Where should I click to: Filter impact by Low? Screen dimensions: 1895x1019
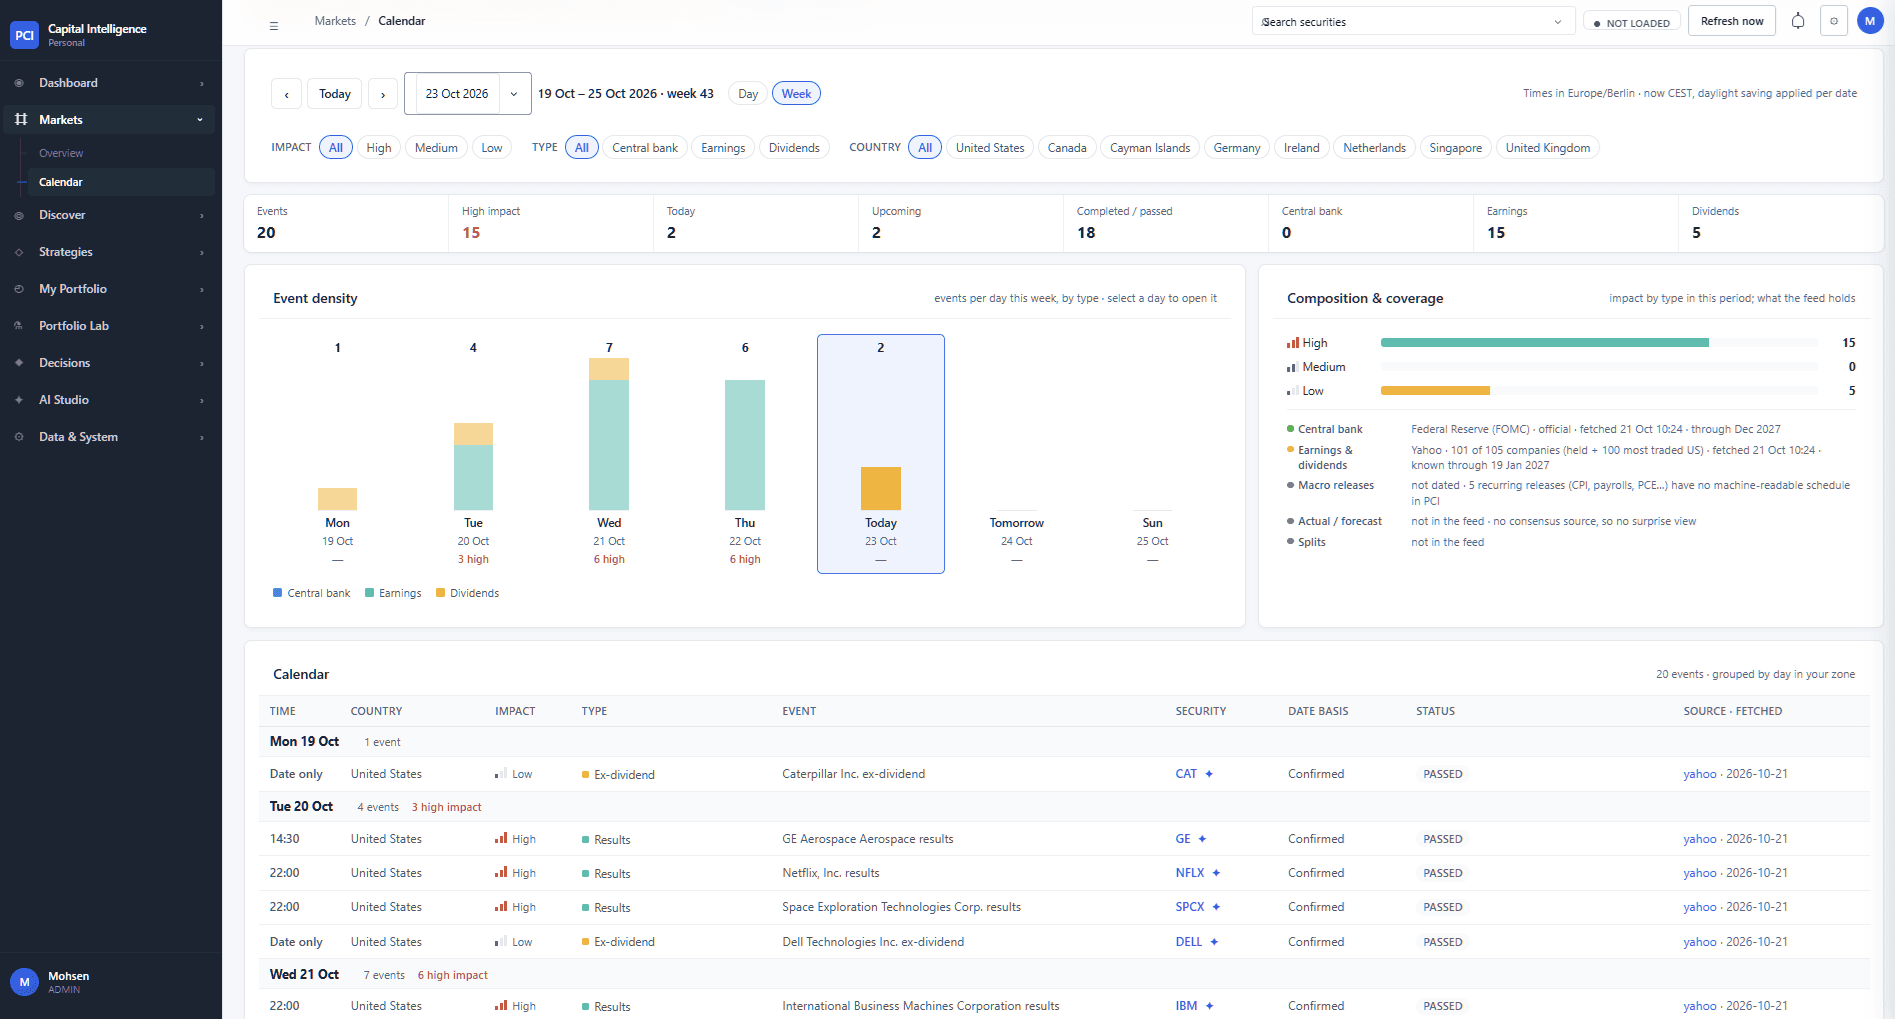pyautogui.click(x=492, y=148)
